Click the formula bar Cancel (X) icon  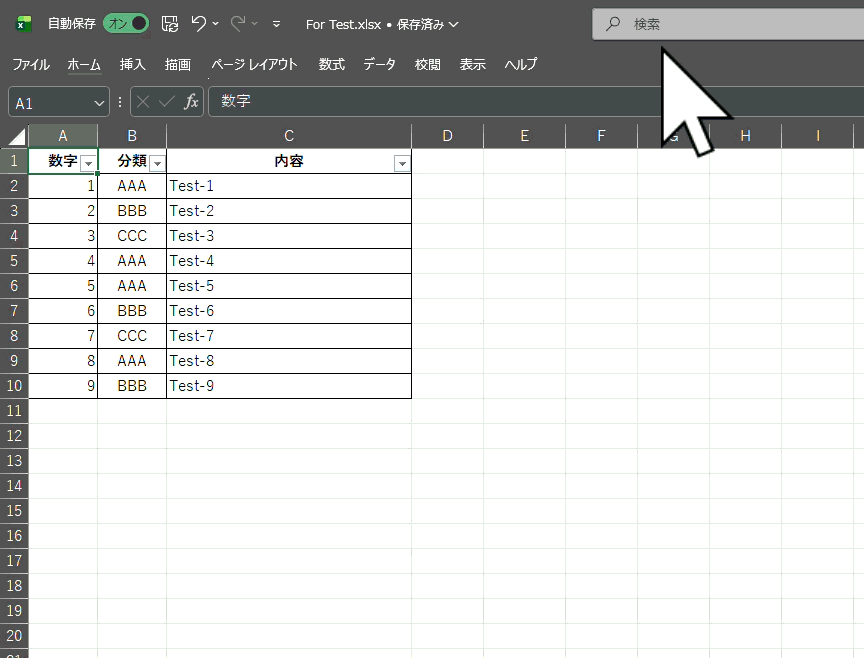click(x=143, y=101)
